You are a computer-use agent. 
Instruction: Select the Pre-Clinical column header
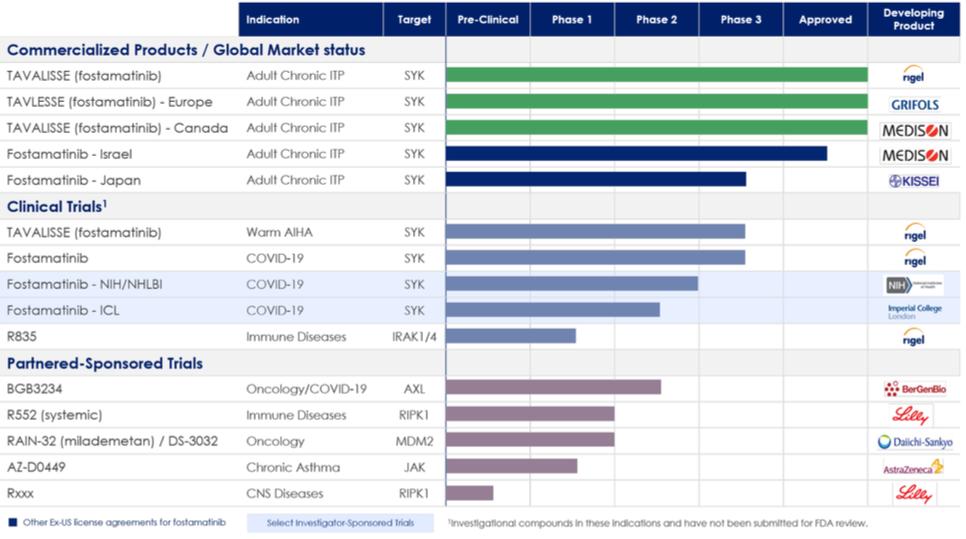[488, 19]
